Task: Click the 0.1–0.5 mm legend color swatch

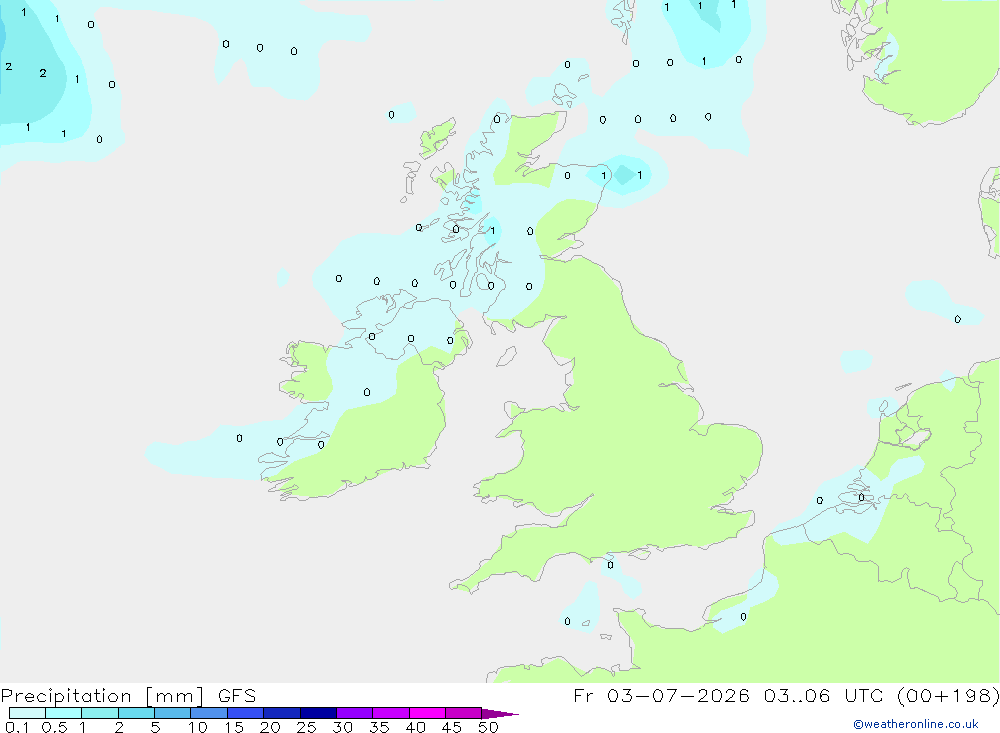Action: (27, 713)
